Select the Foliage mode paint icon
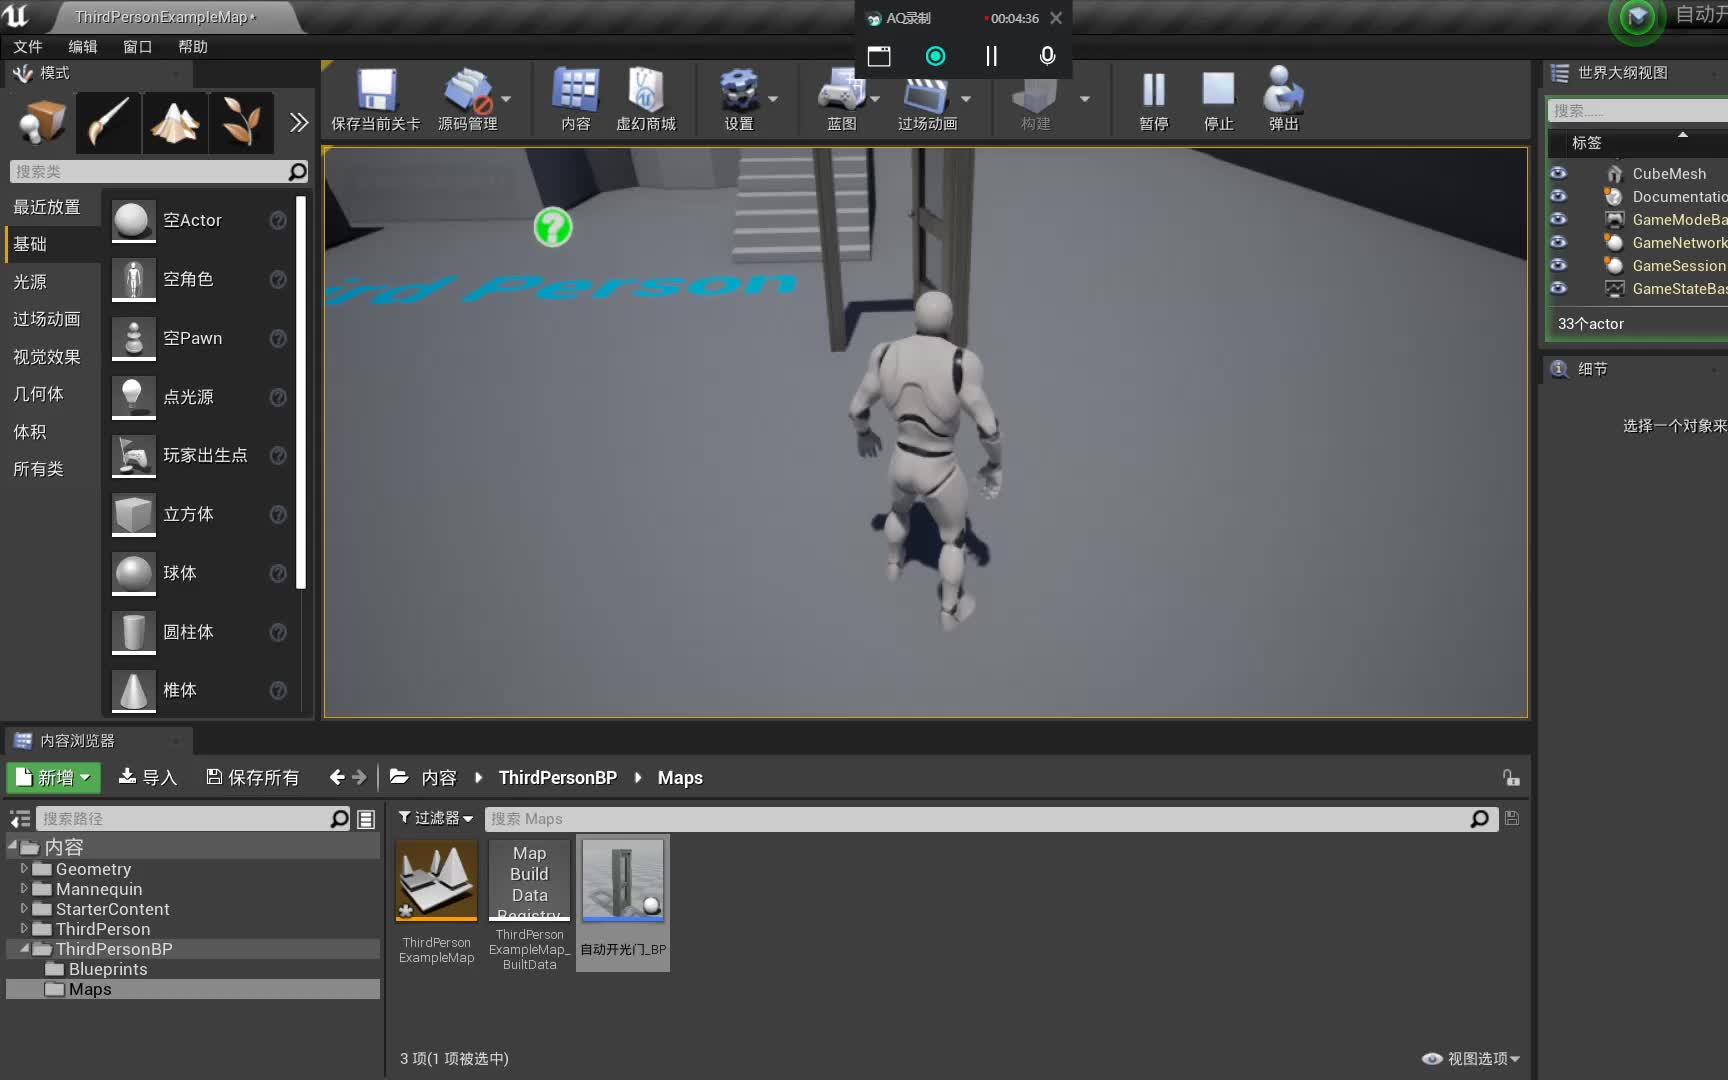This screenshot has height=1080, width=1728. click(x=242, y=122)
